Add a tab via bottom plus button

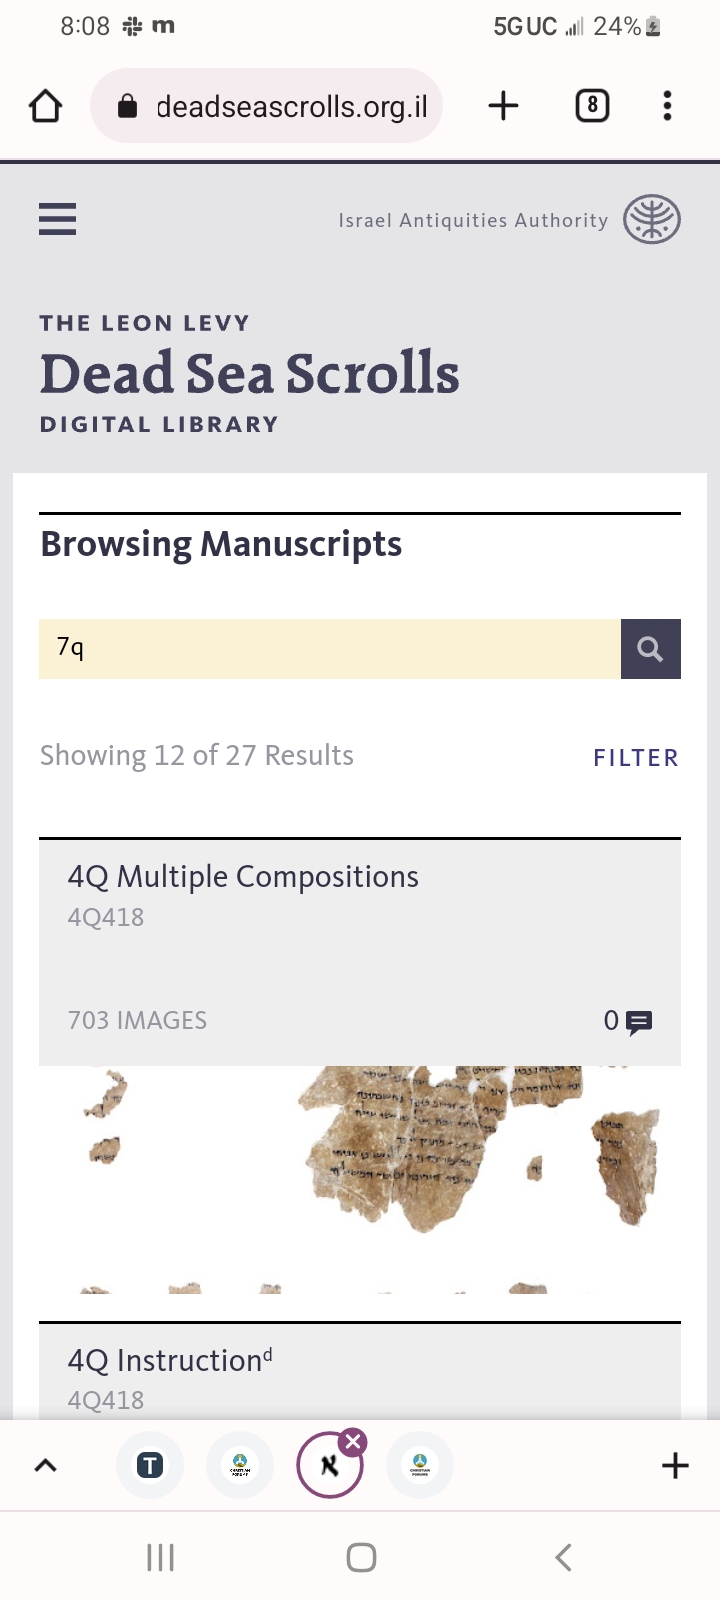pos(676,1466)
